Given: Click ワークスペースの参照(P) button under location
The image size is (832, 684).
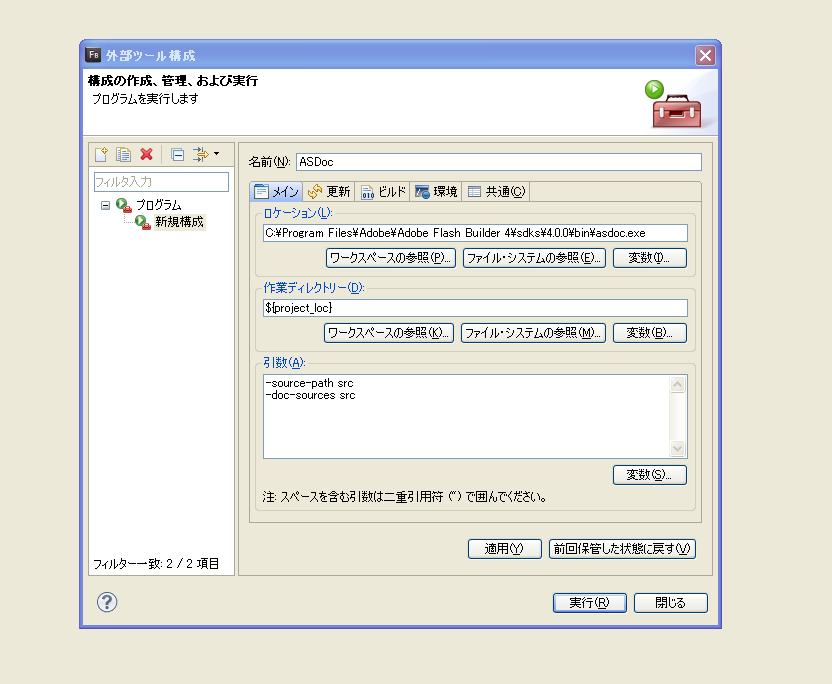Looking at the screenshot, I should (391, 258).
